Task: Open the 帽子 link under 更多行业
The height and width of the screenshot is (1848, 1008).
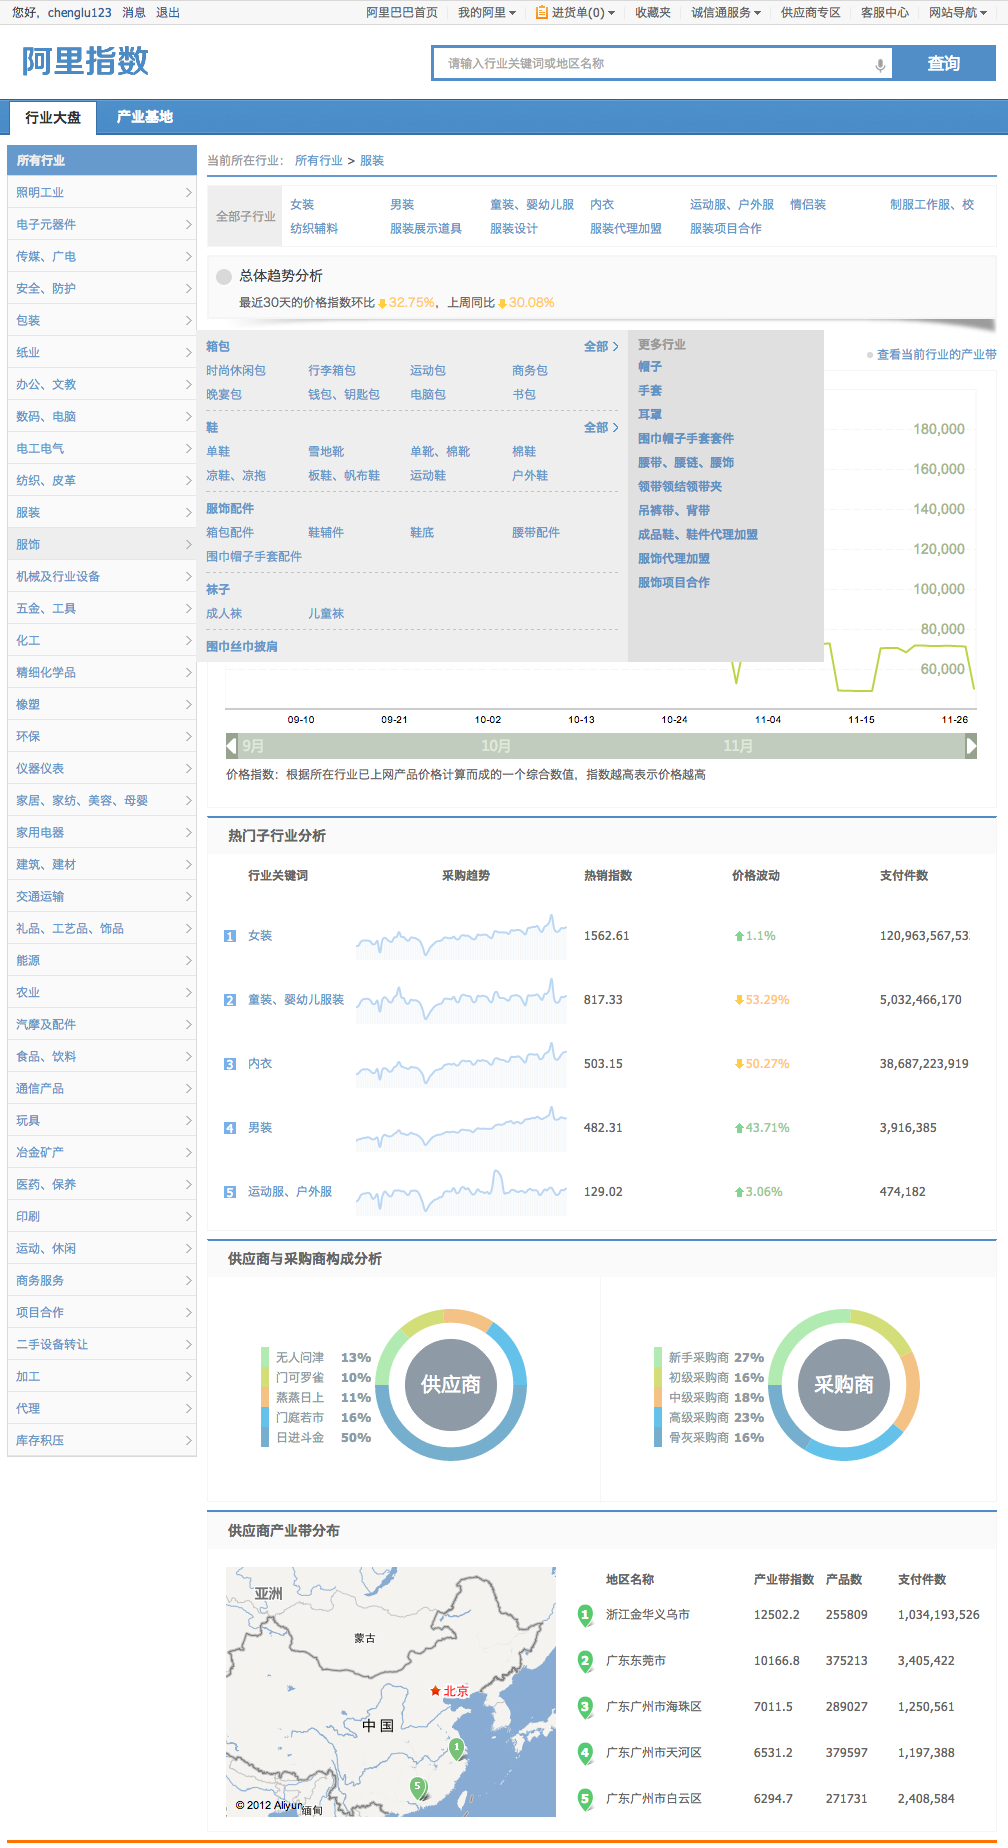Action: (x=650, y=367)
